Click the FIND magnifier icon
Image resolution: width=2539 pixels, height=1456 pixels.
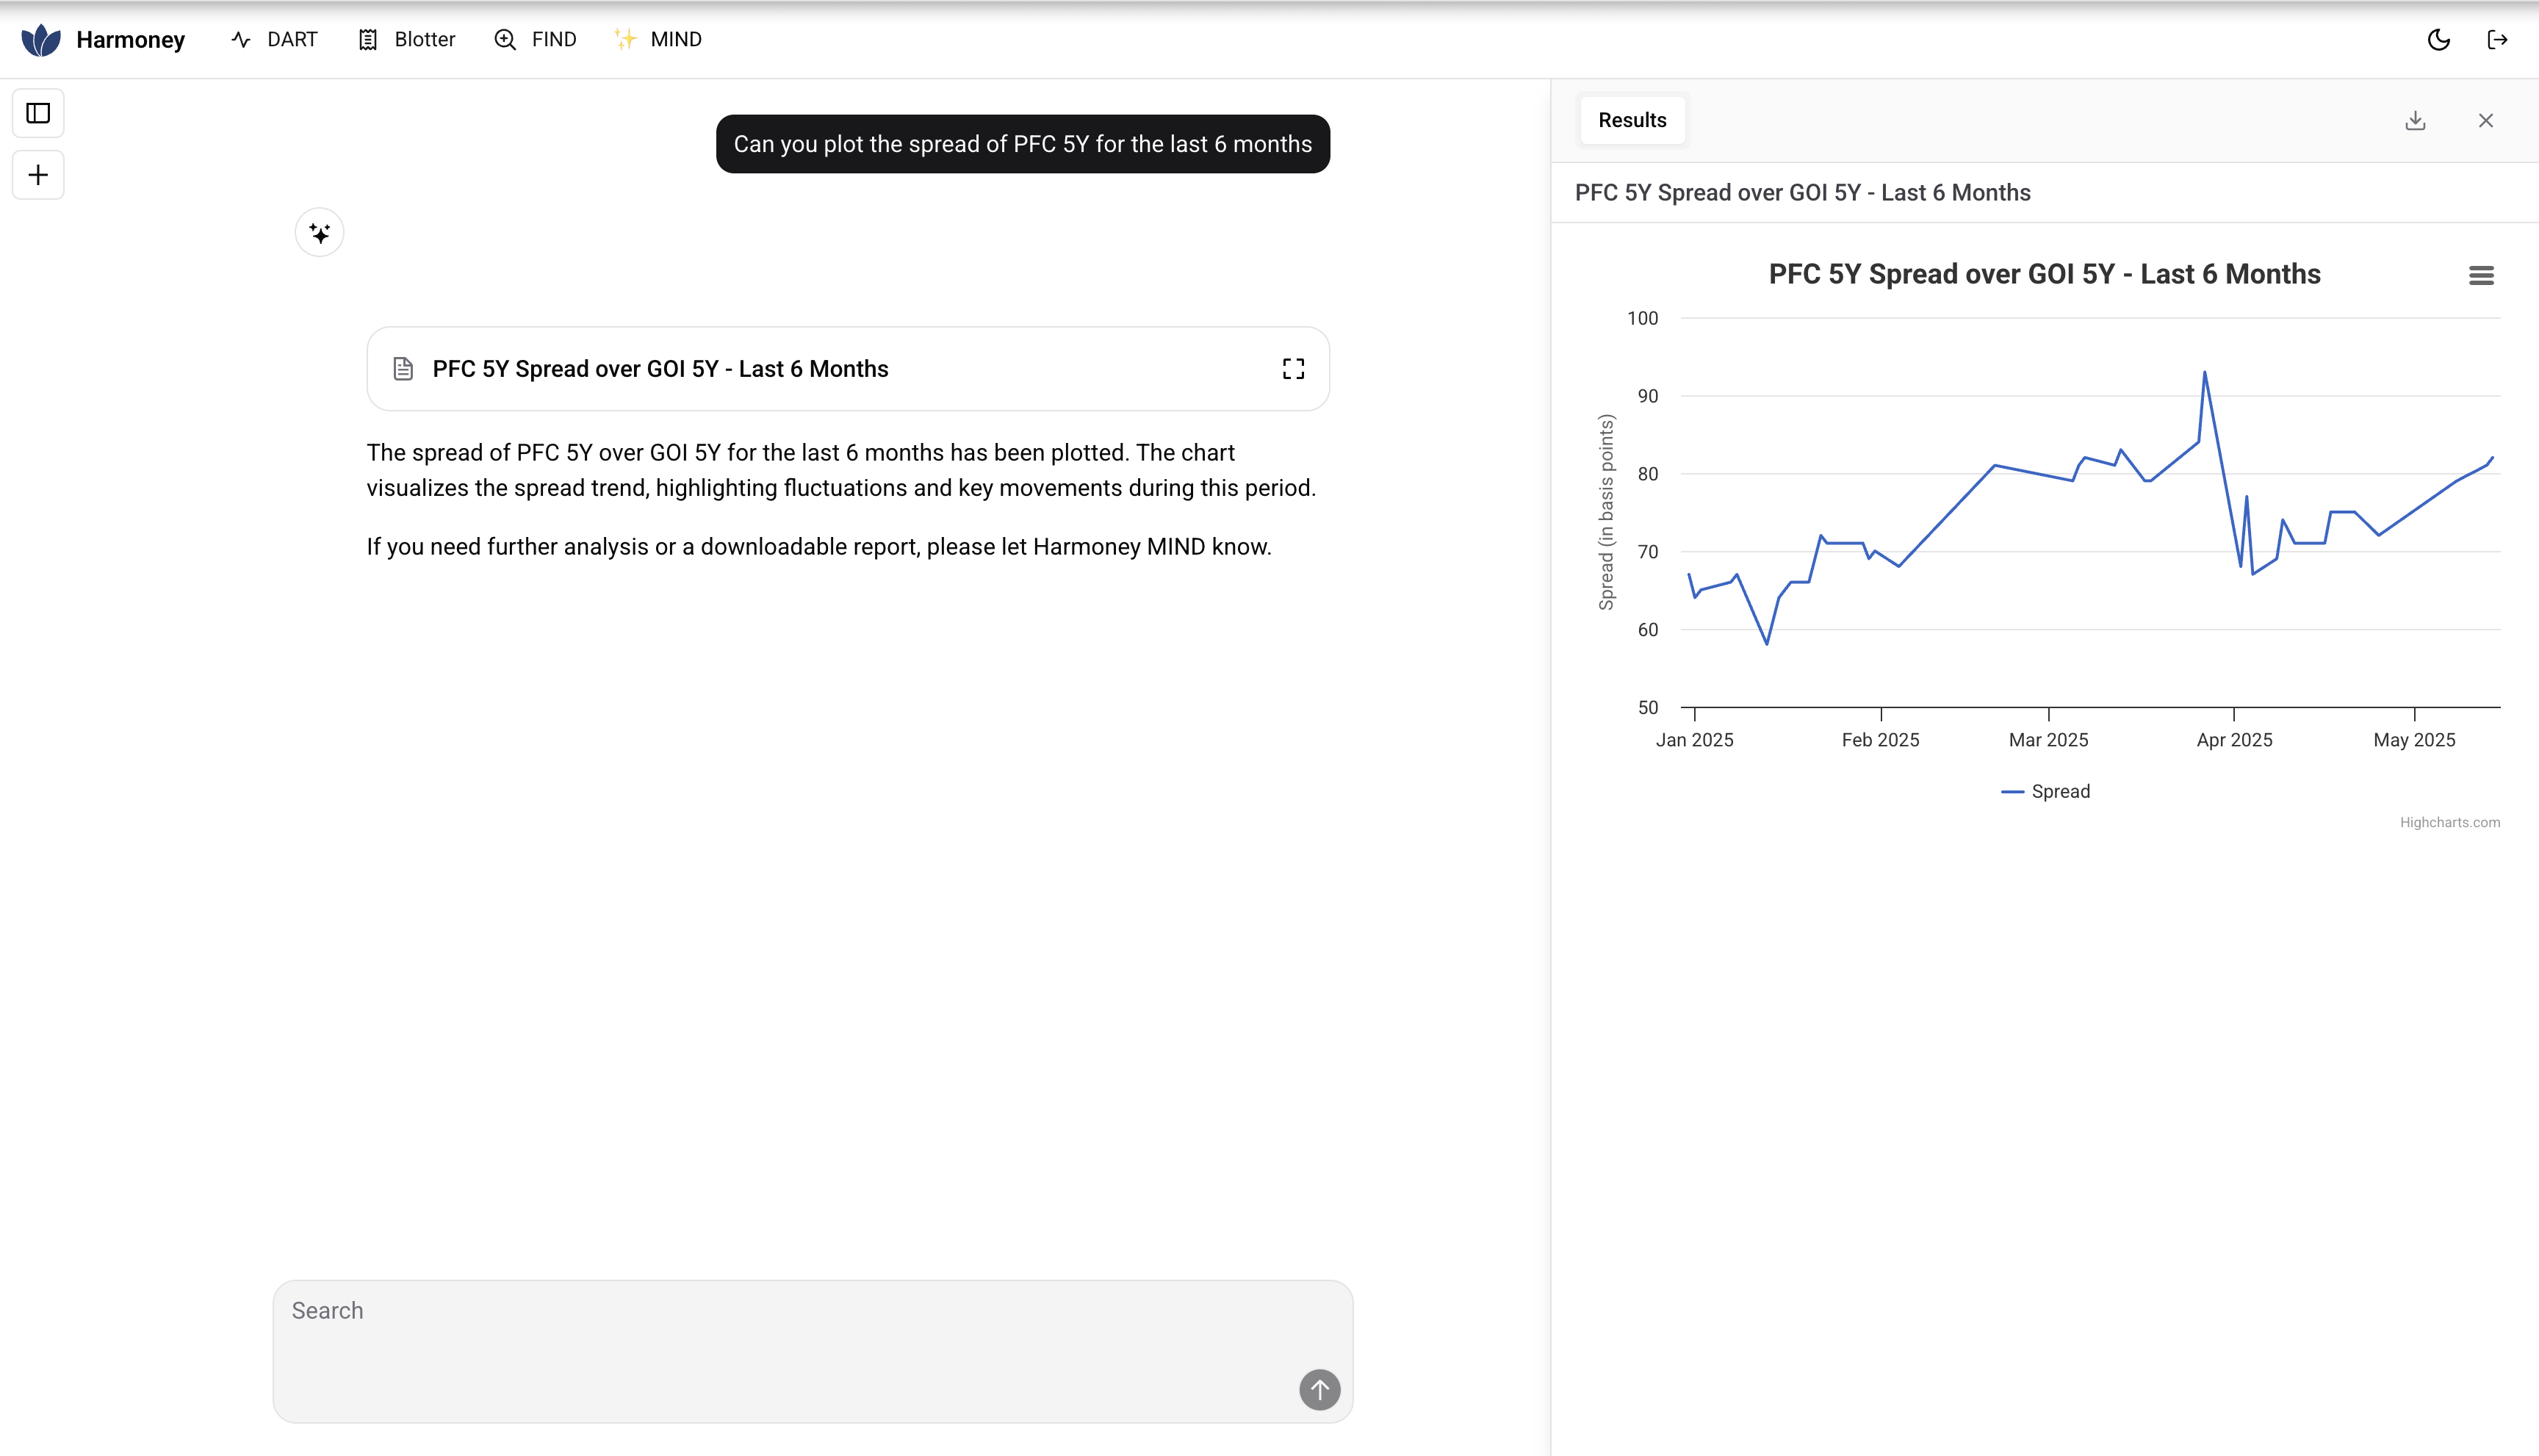[x=505, y=40]
